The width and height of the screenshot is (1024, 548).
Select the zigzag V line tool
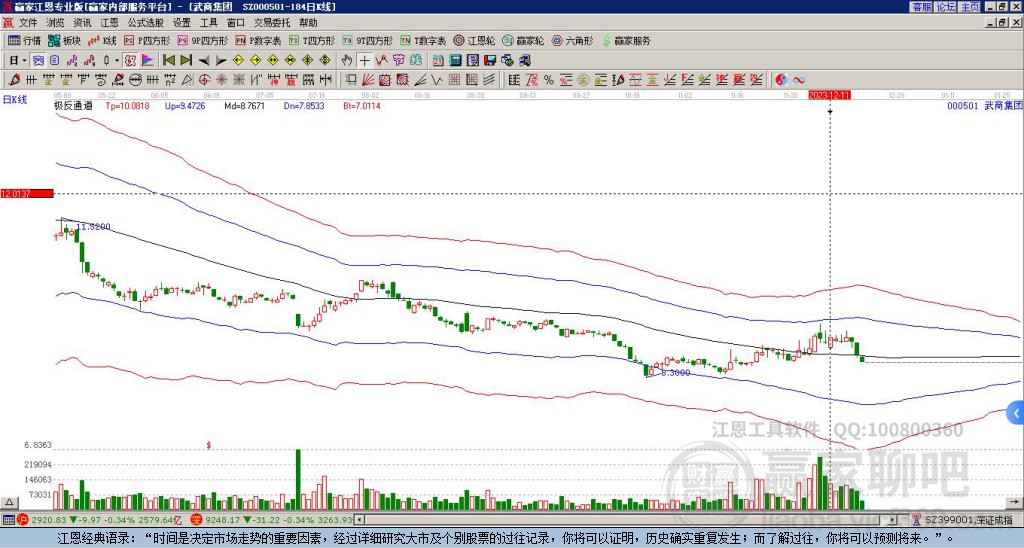(x=436, y=80)
